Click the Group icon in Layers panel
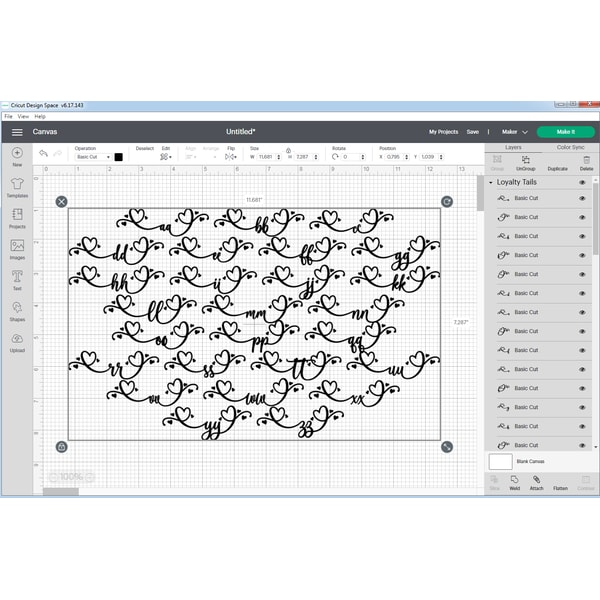Viewport: 600px width, 600px height. 497,160
